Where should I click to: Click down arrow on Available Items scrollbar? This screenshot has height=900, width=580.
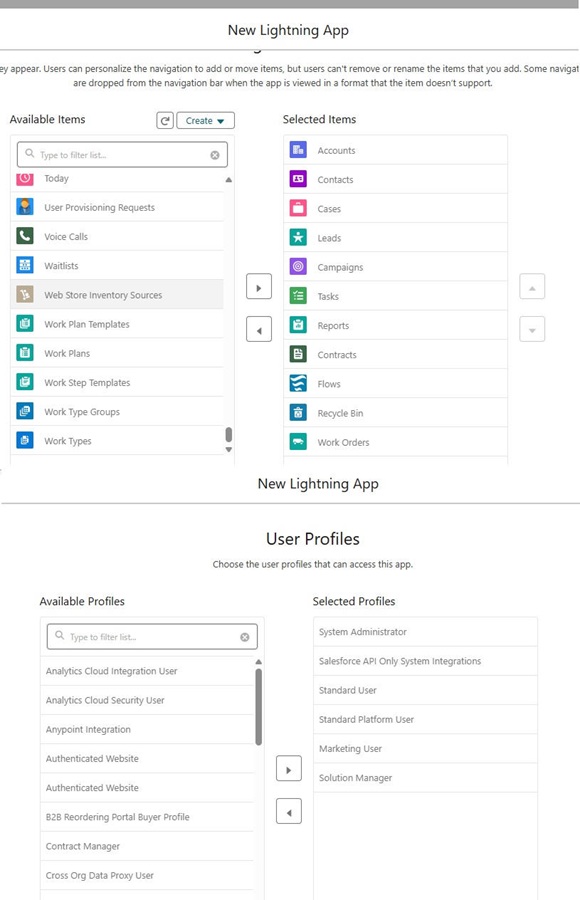(229, 449)
